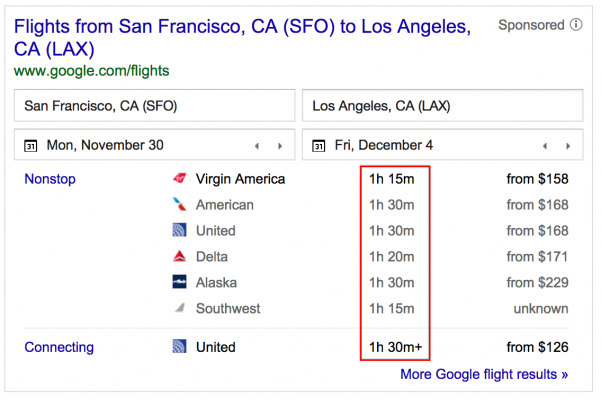Open return date calendar icon
This screenshot has width=601, height=399.
point(319,146)
